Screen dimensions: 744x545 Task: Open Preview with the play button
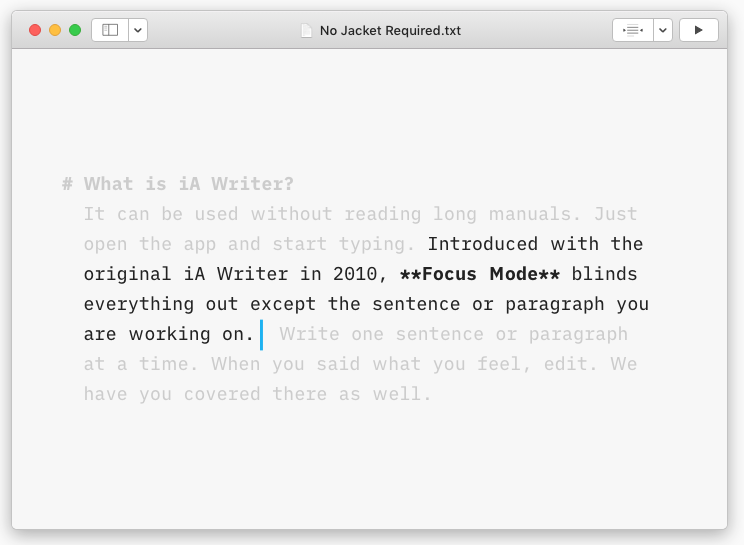[x=698, y=30]
